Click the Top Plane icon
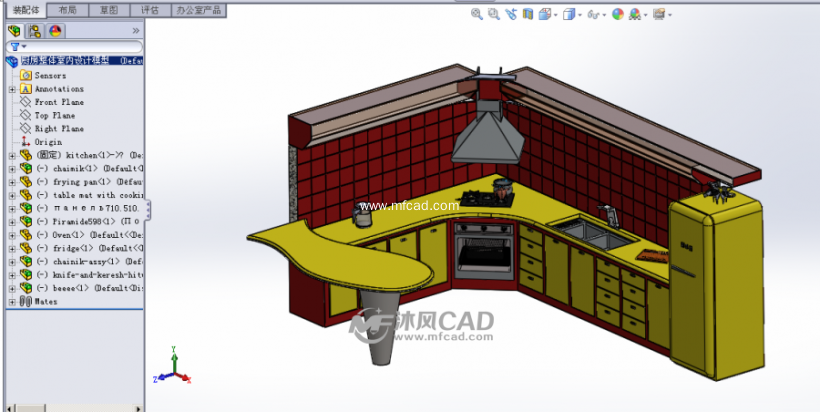Viewport: 820px width, 412px height. (26, 115)
